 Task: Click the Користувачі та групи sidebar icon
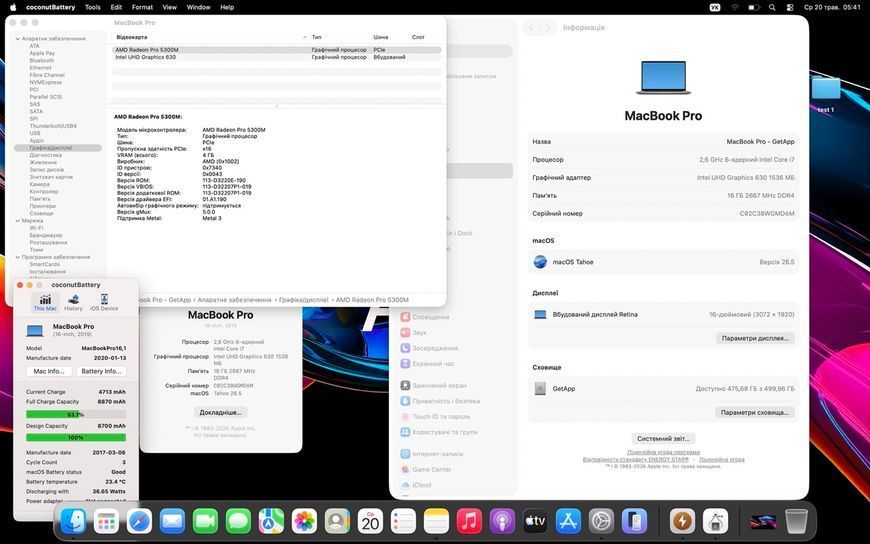tap(406, 432)
